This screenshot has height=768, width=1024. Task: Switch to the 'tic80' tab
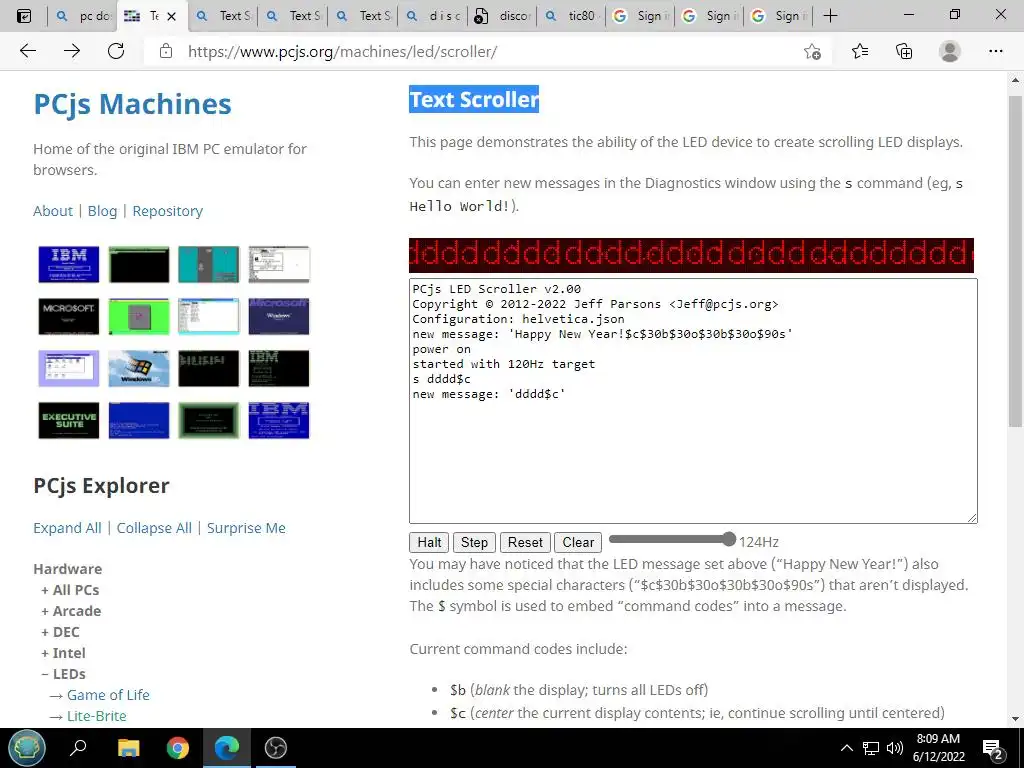coord(573,16)
